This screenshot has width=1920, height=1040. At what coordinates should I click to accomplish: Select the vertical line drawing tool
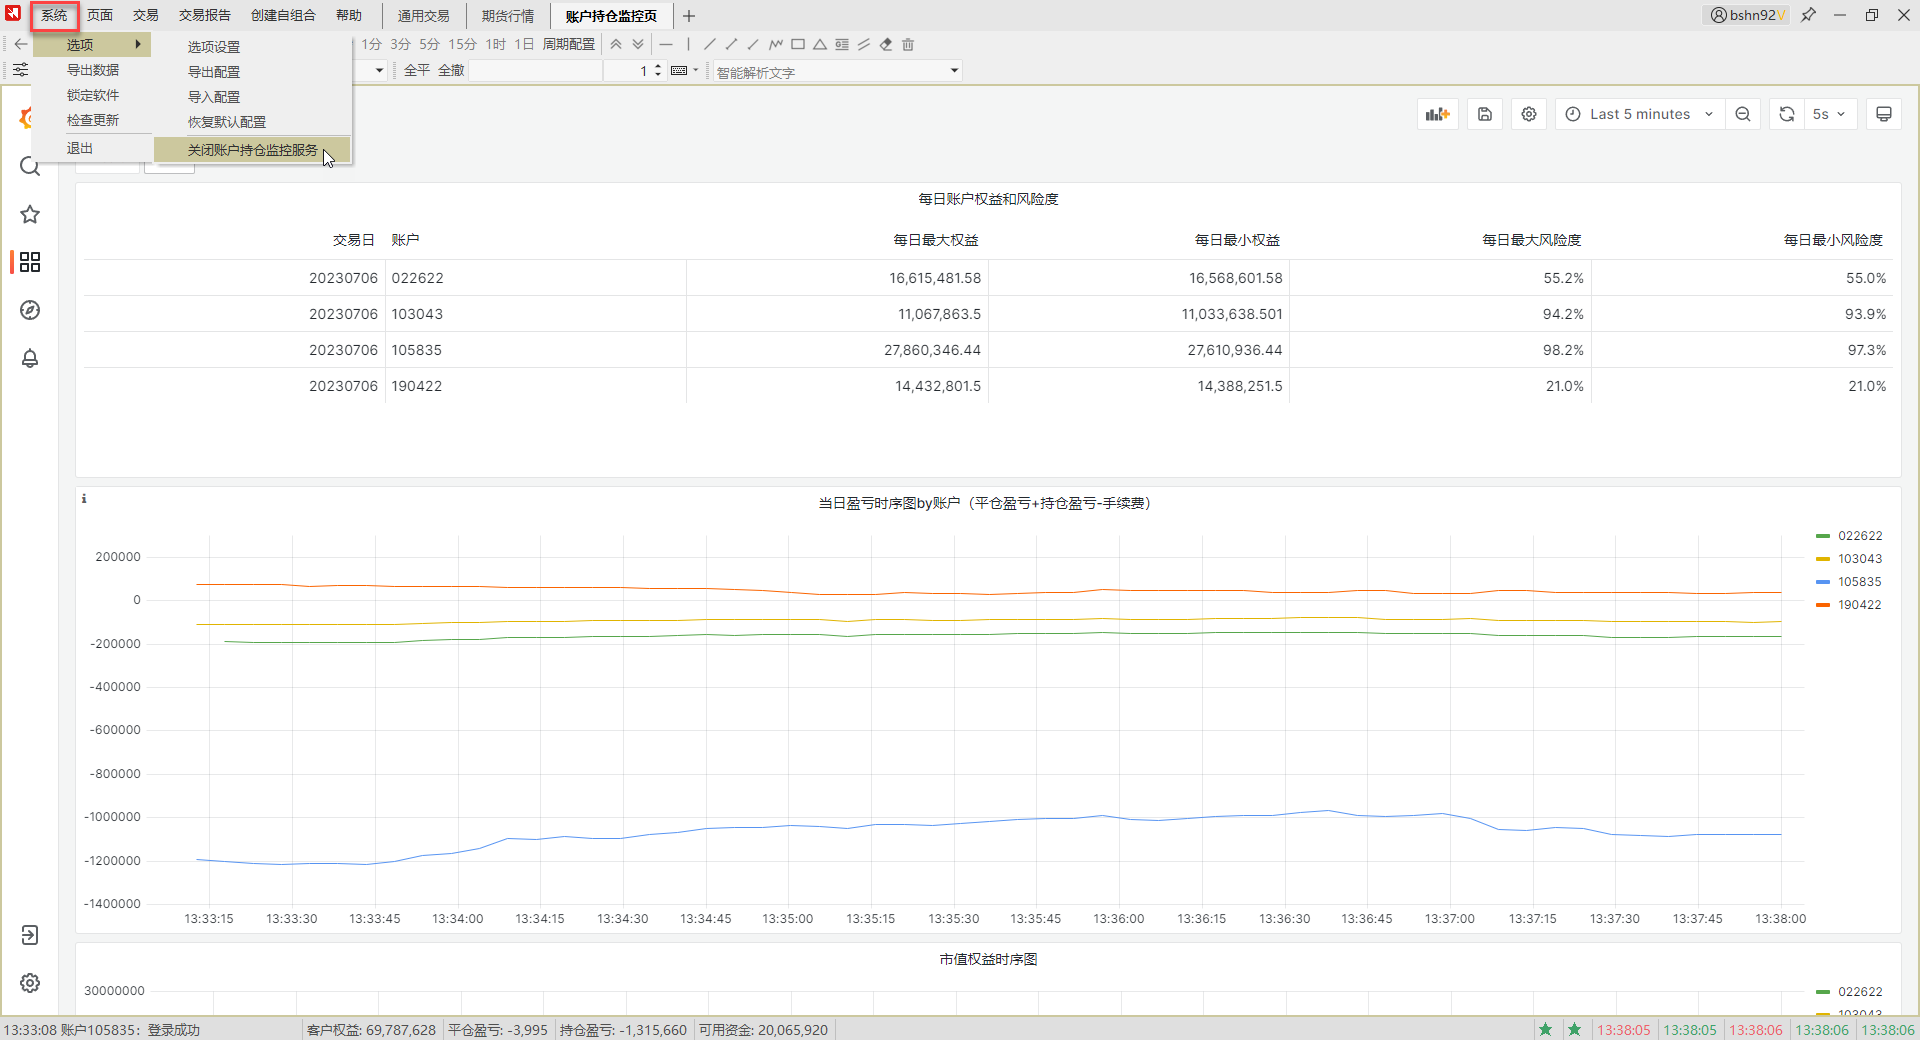(688, 44)
